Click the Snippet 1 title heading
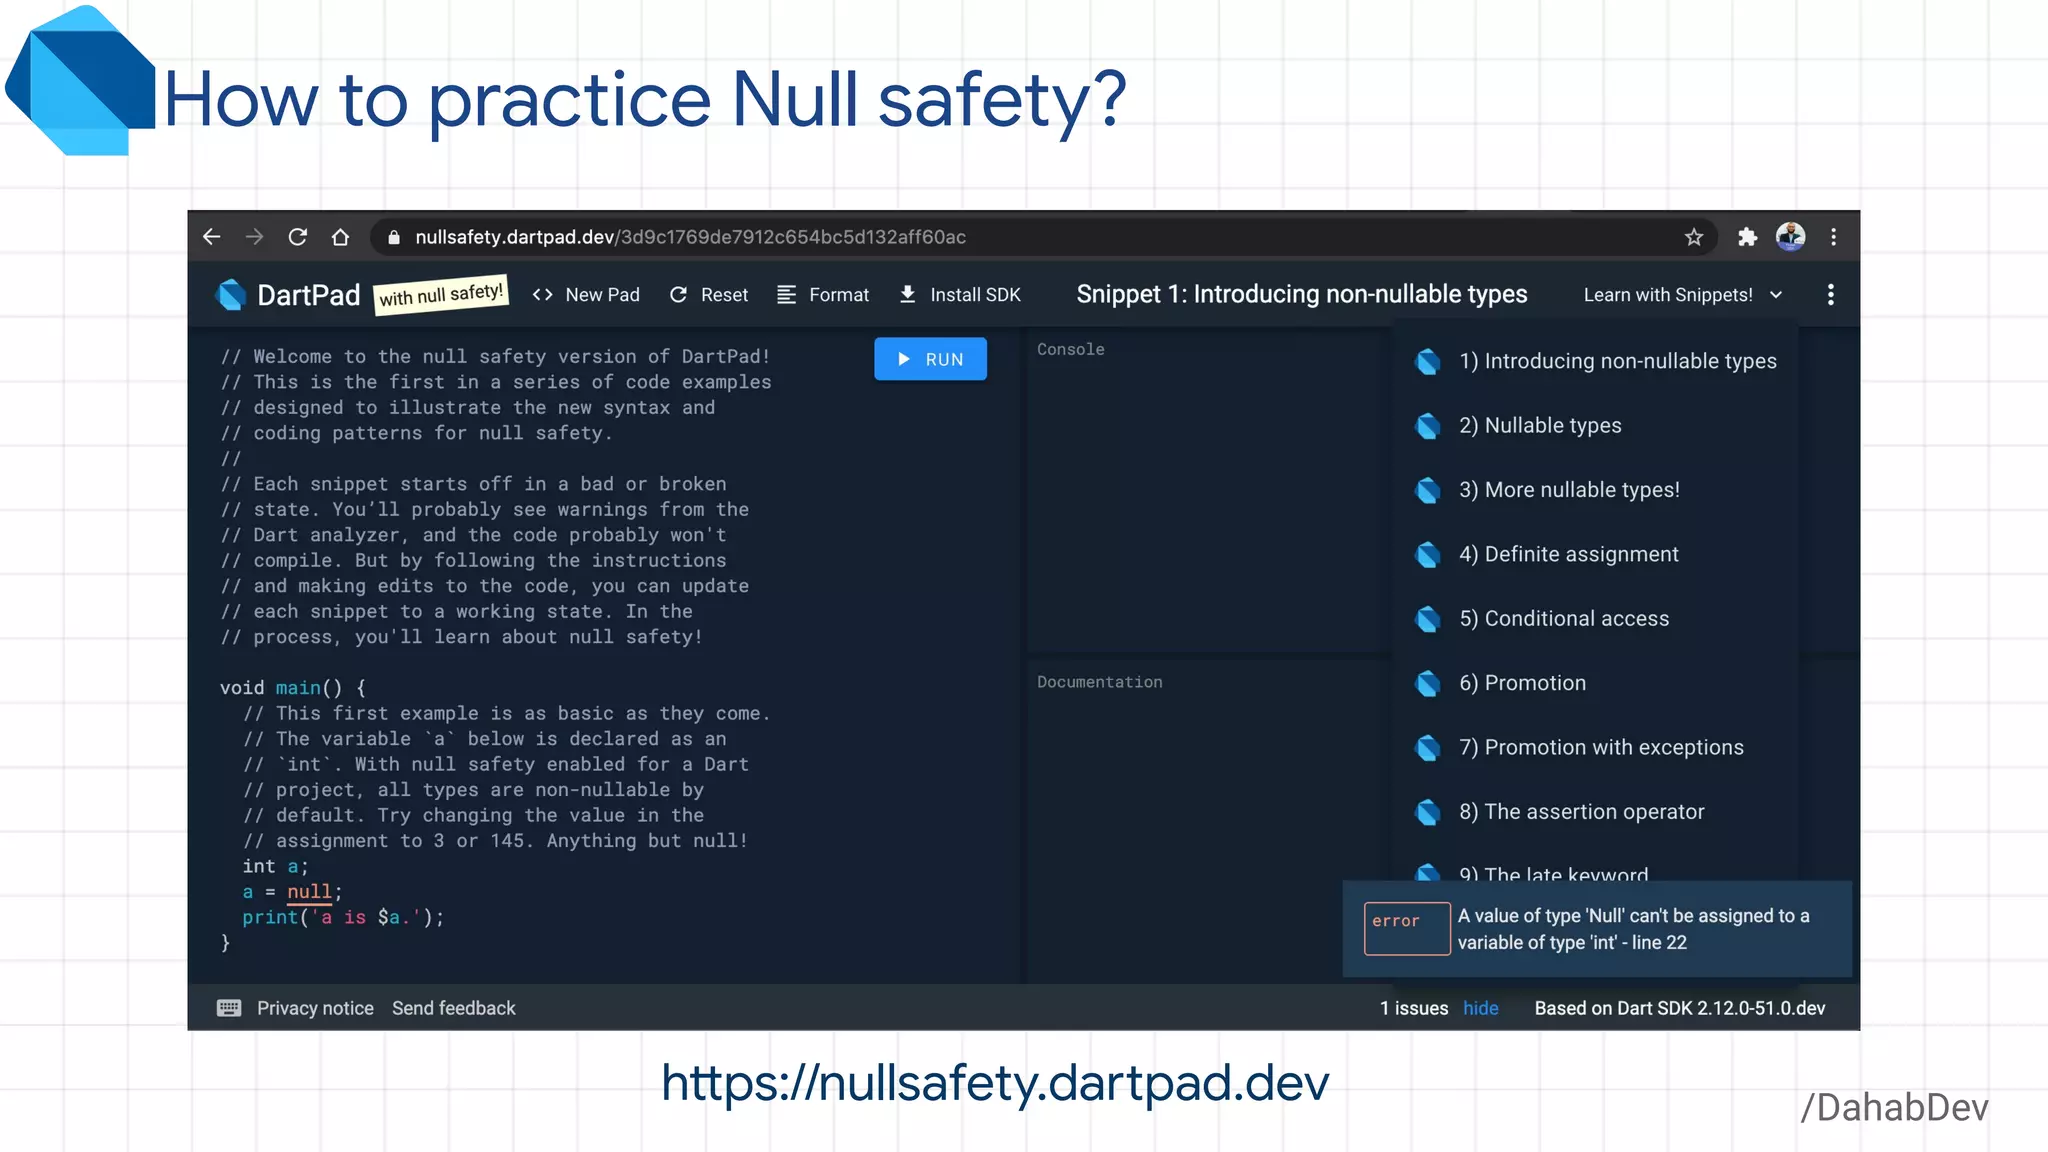Screen dimensions: 2048x1152 pyautogui.click(x=1302, y=294)
